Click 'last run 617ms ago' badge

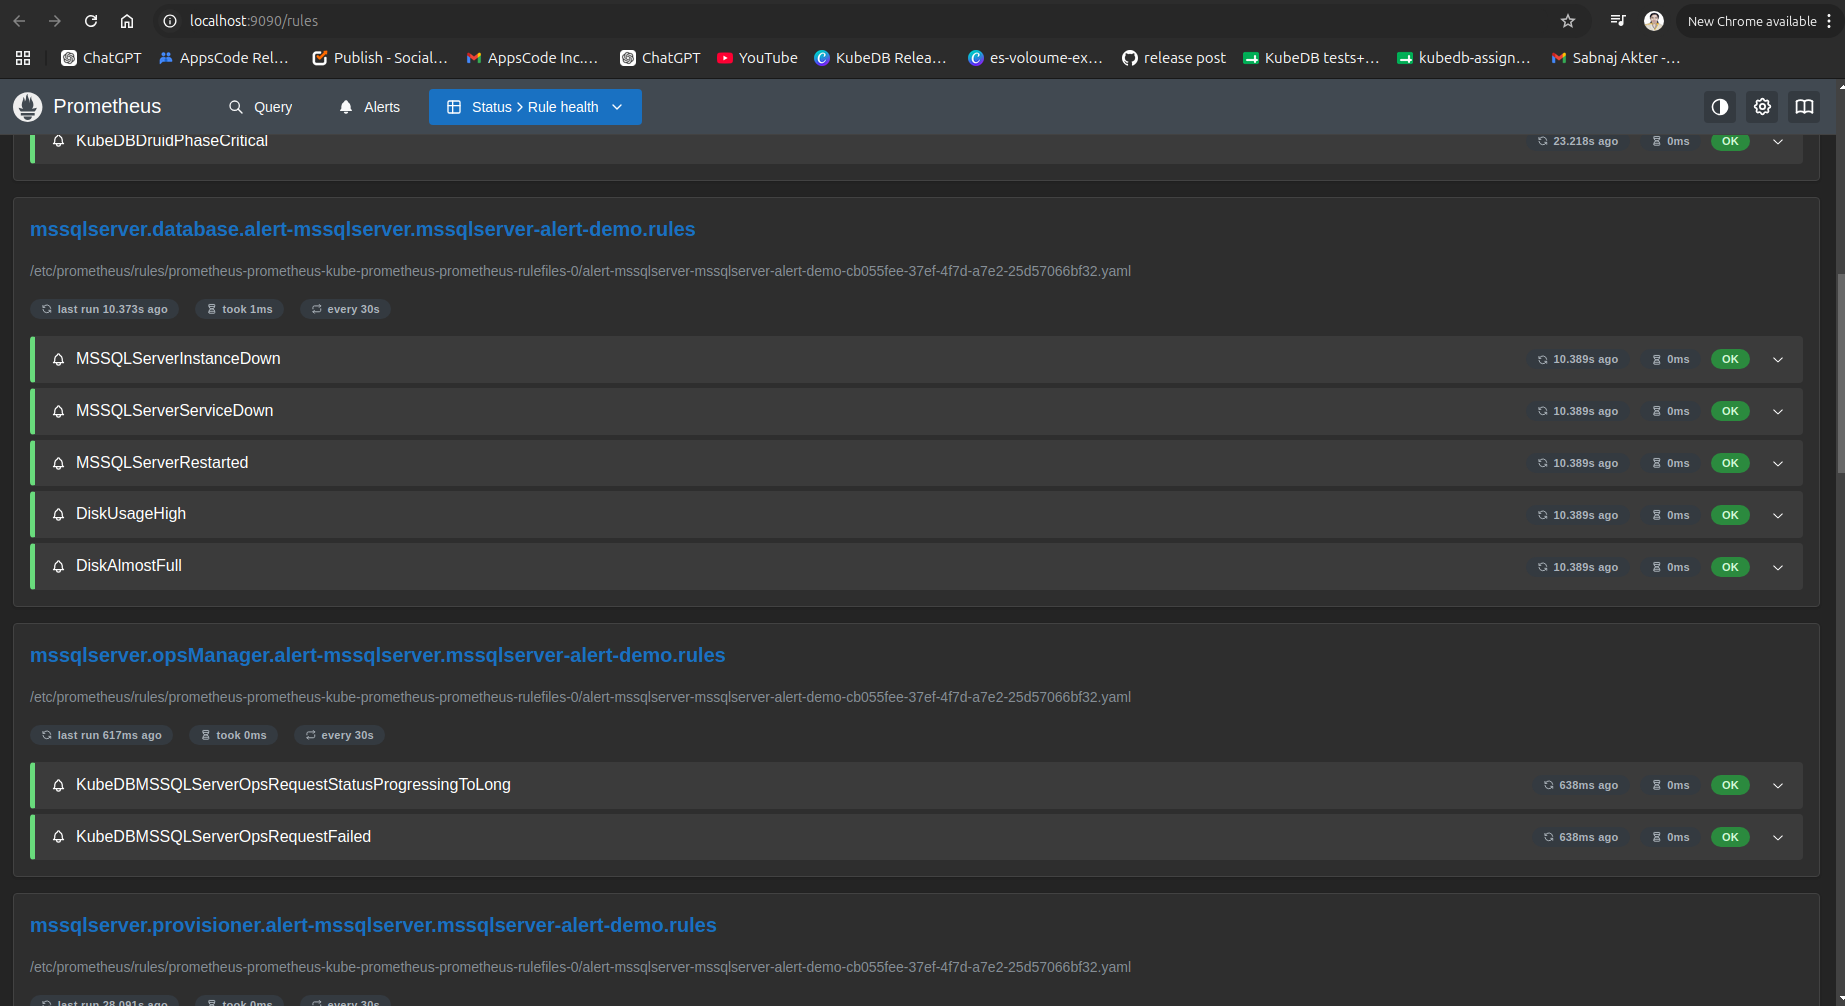pos(102,735)
